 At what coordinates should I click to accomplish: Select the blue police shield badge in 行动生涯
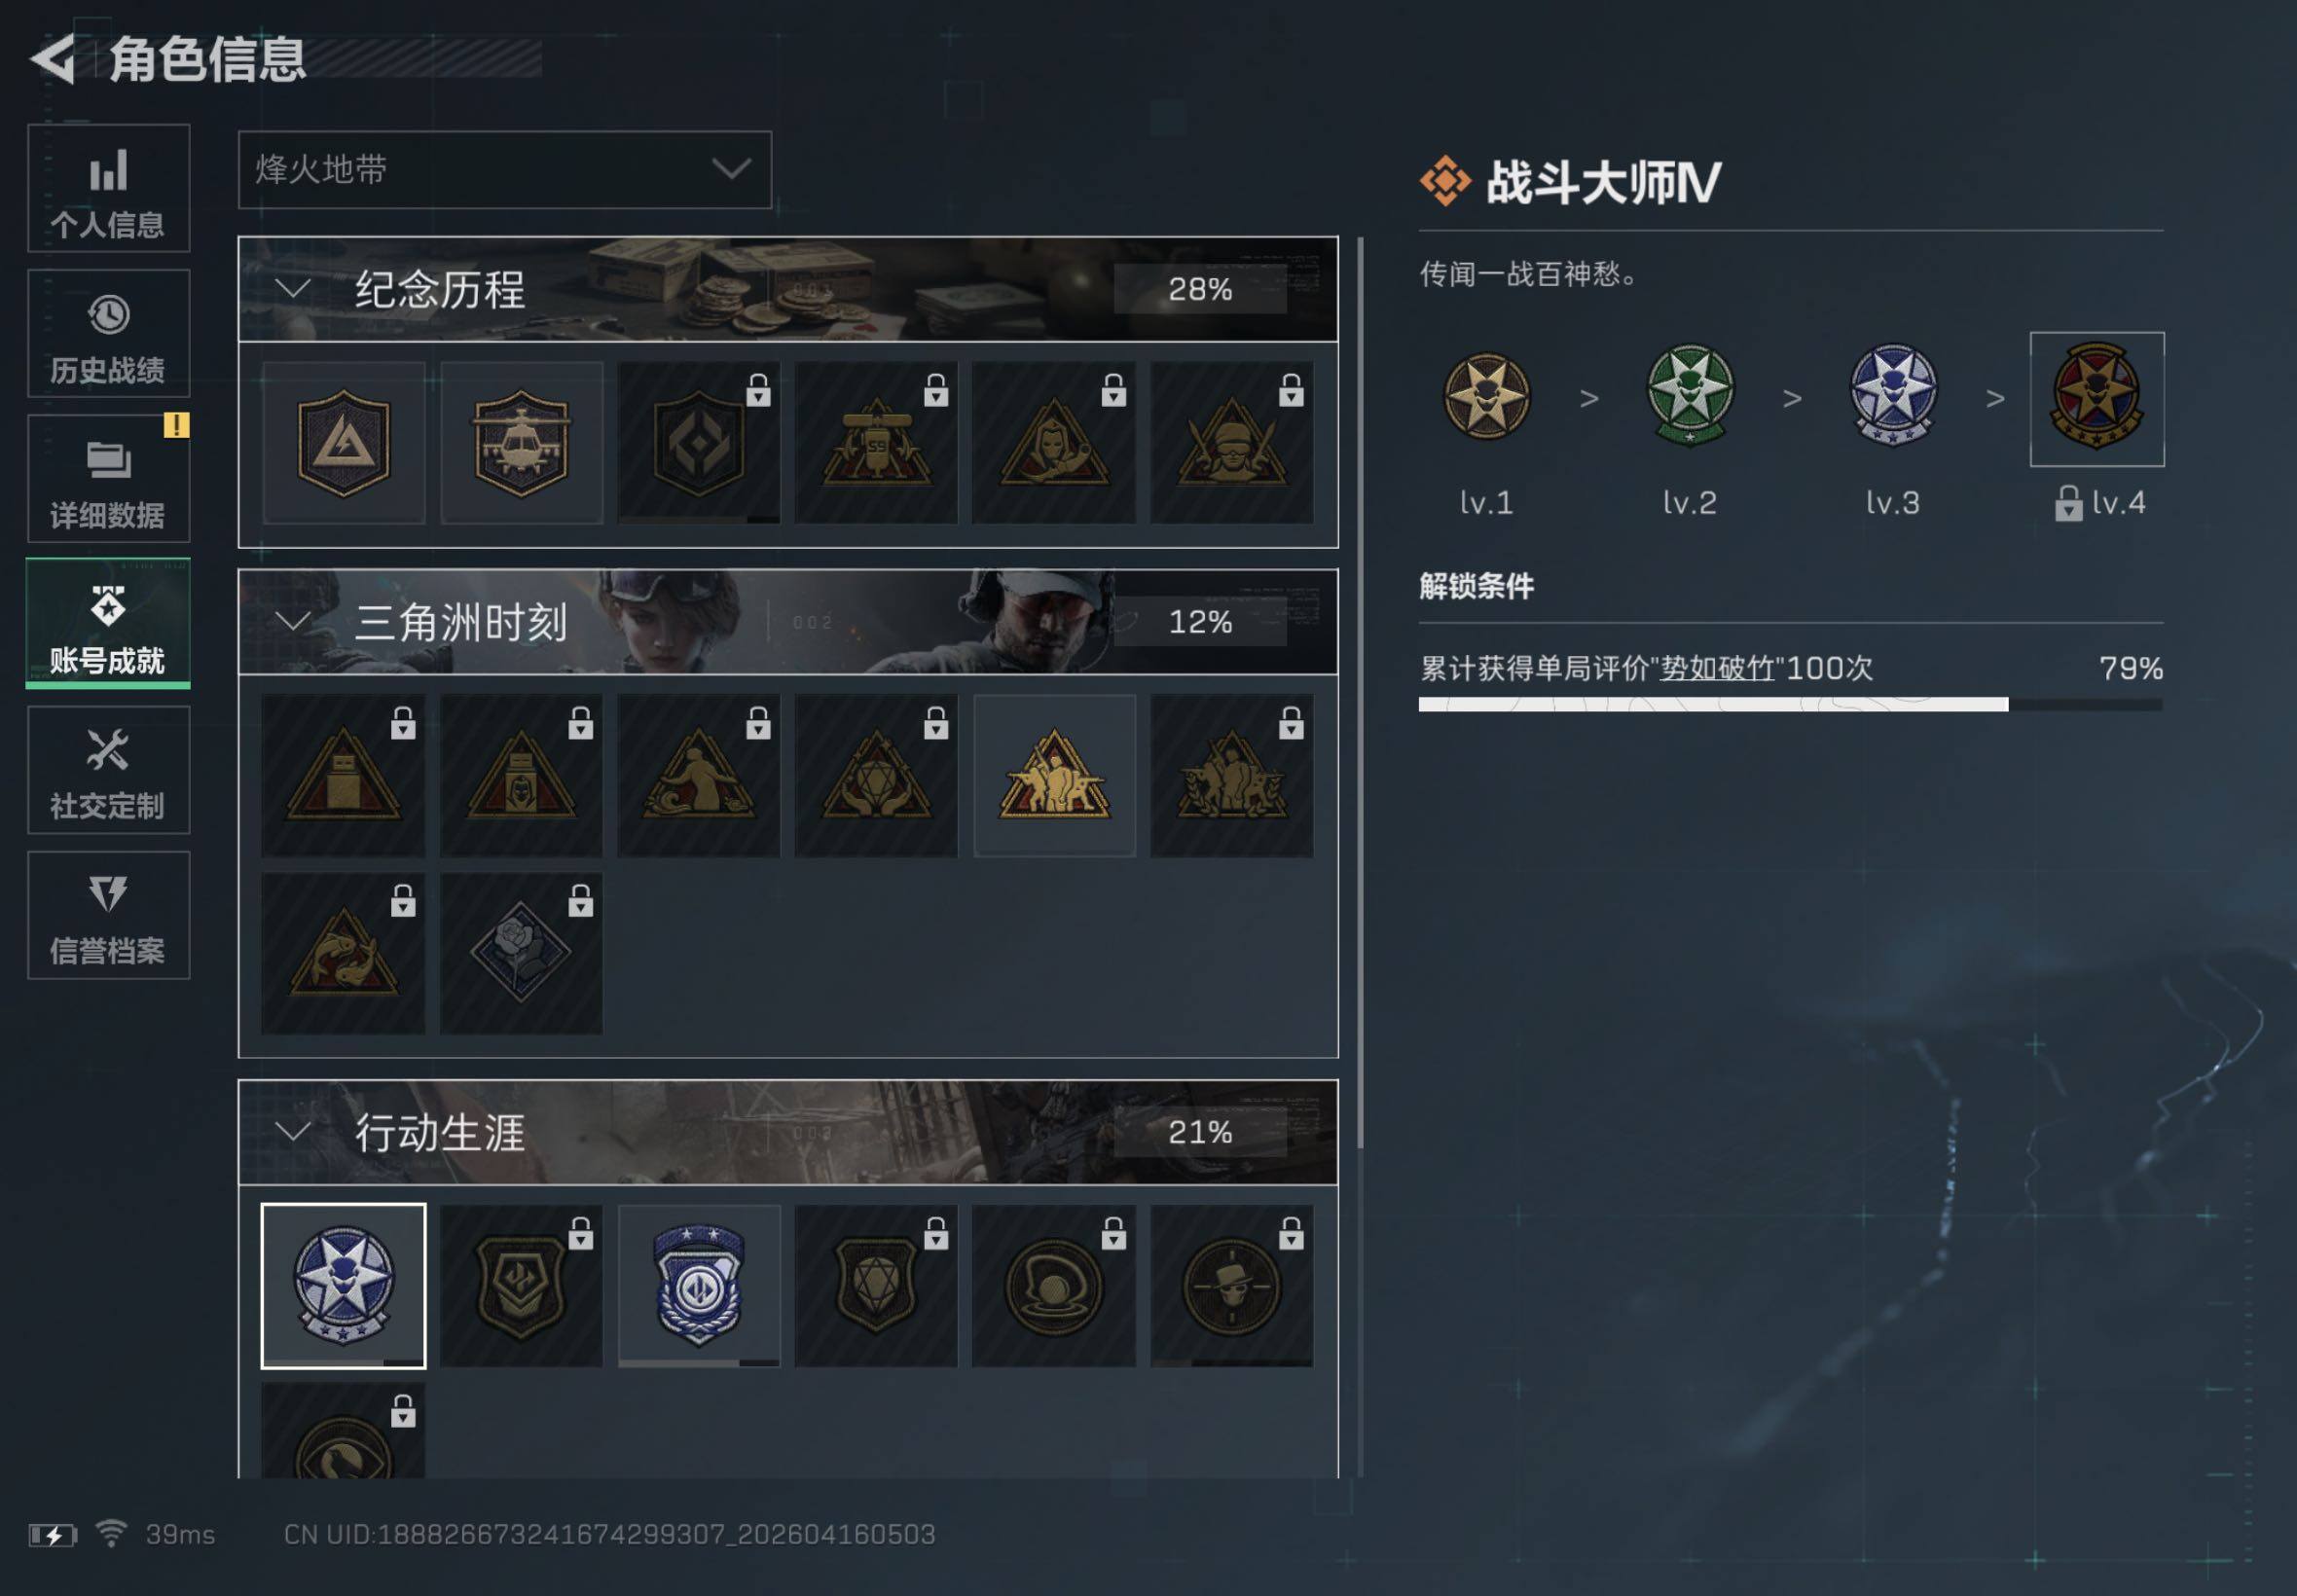point(698,1285)
